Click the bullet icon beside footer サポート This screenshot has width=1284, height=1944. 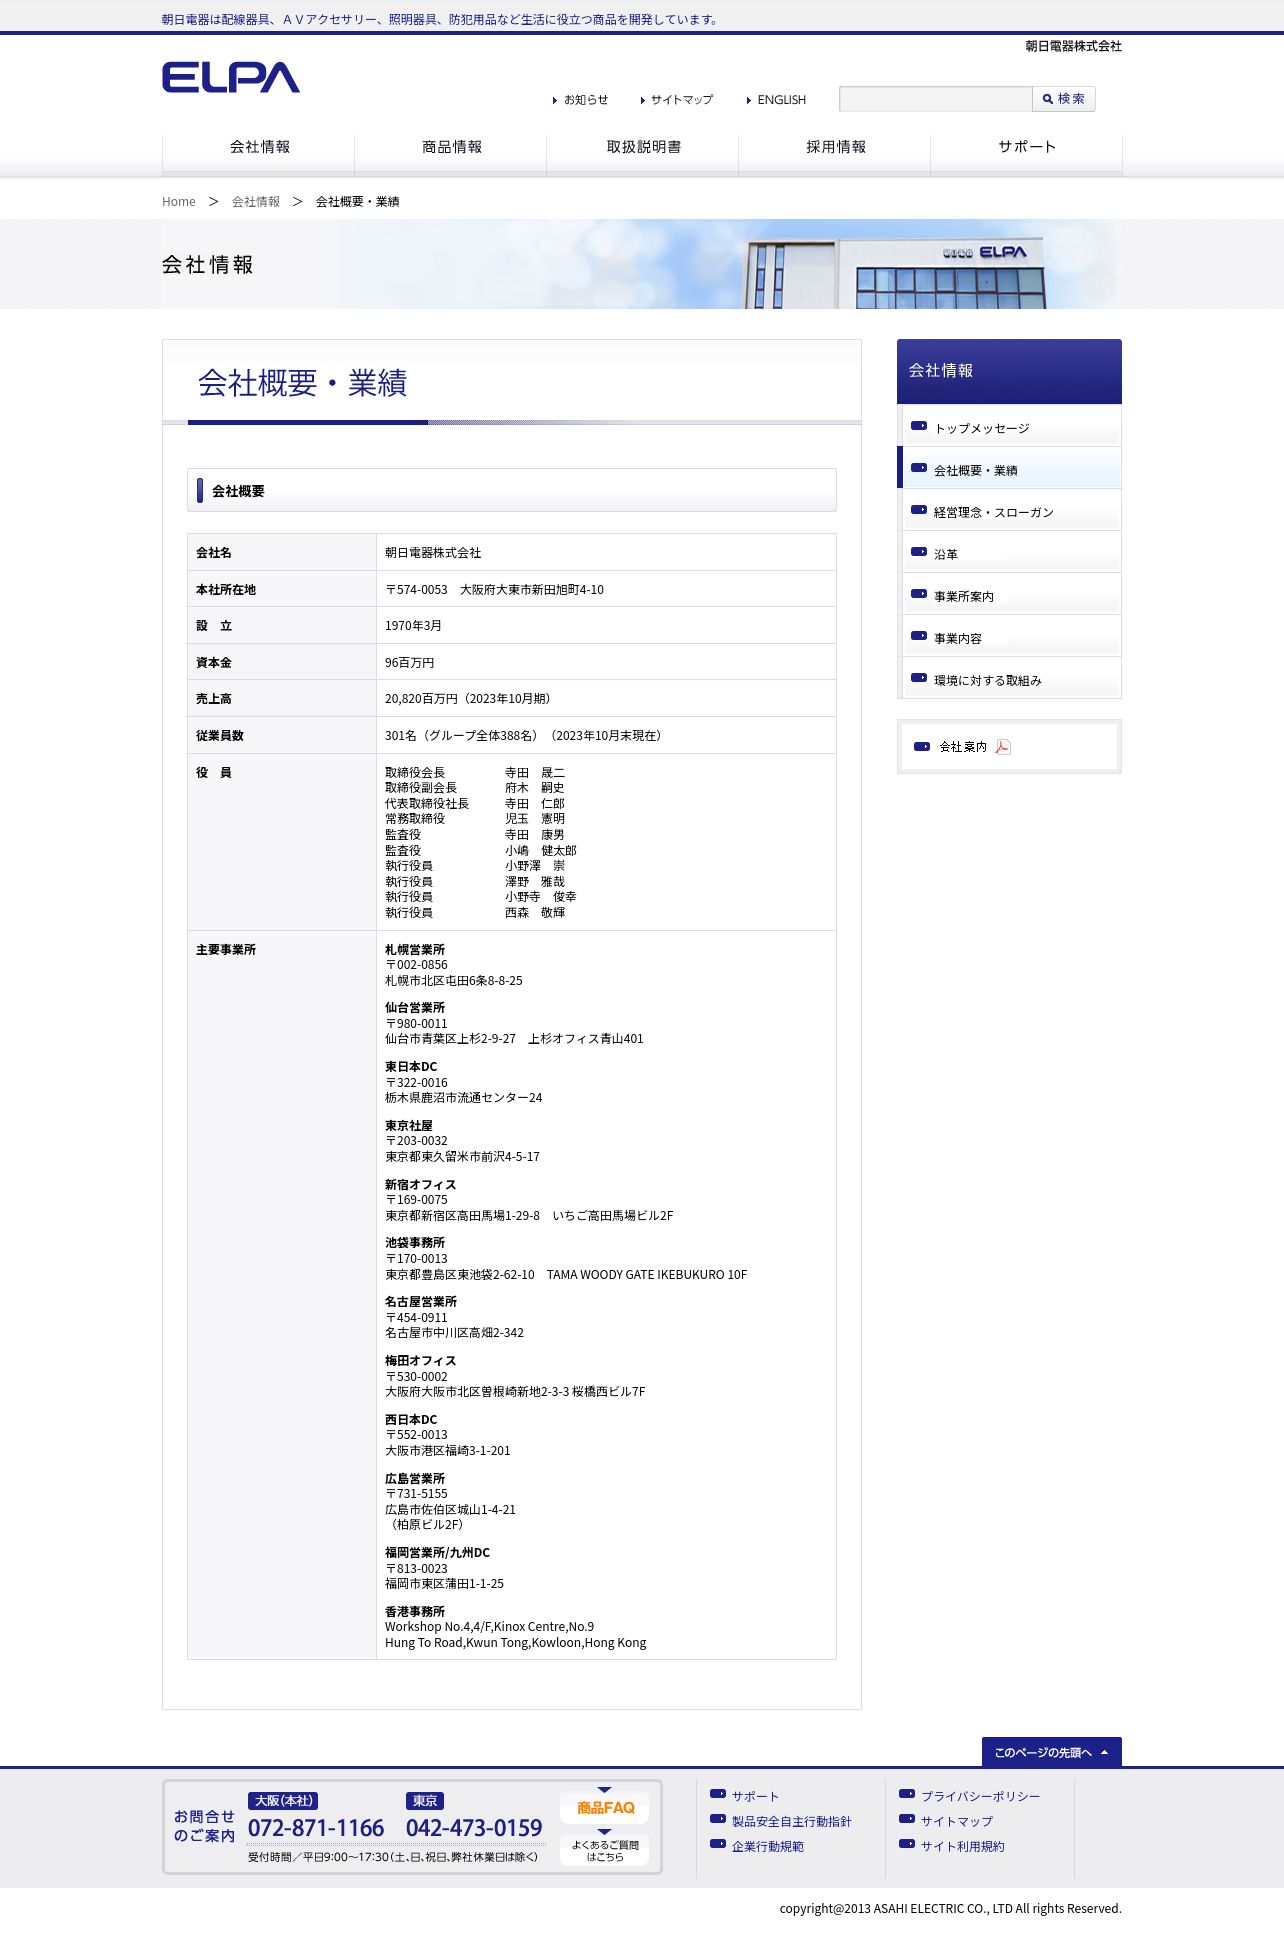[718, 1794]
